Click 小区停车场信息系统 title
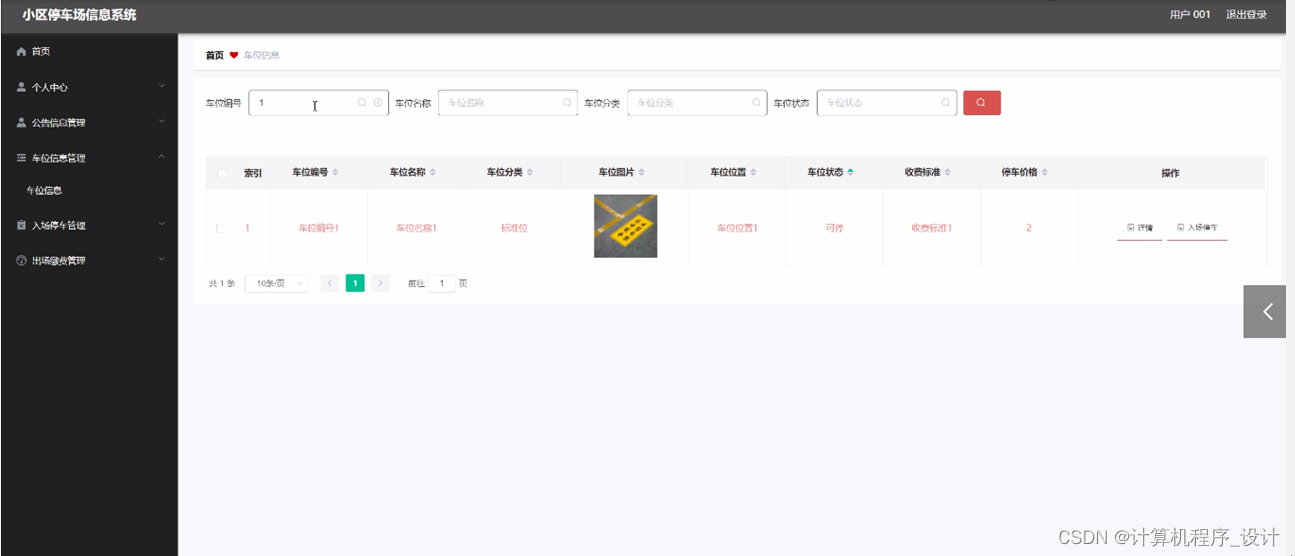Viewport: 1295px width, 556px height. [x=80, y=15]
